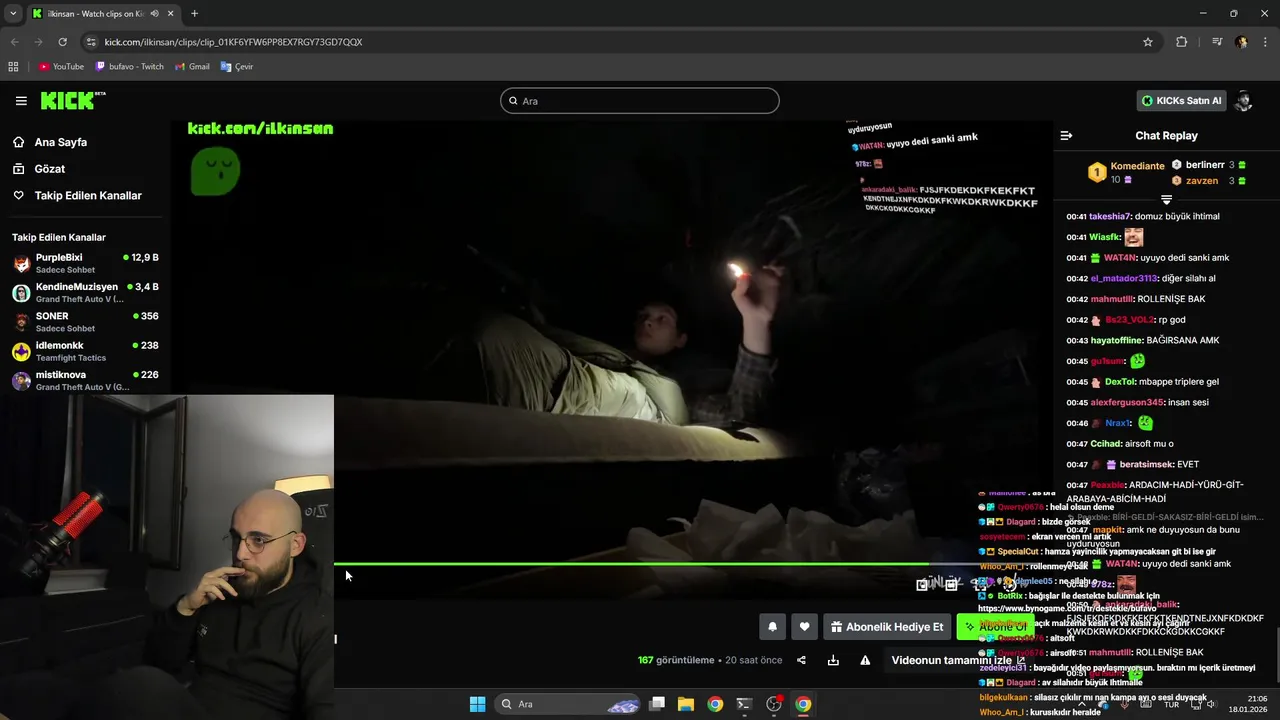Download the clip via download icon

[833, 660]
